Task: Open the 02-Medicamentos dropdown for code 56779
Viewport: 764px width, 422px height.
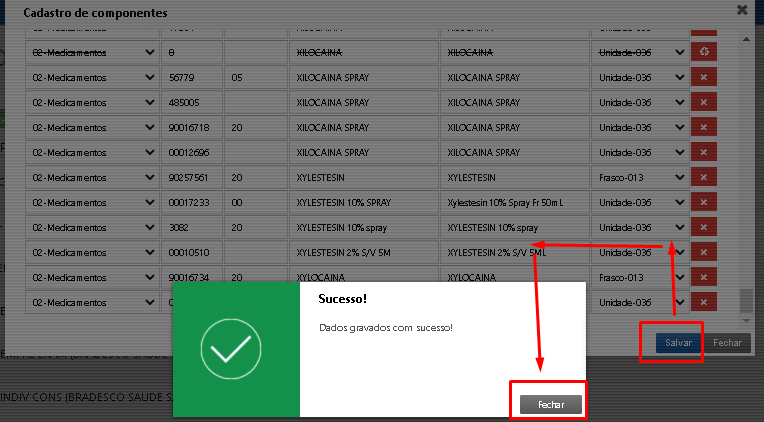Action: pyautogui.click(x=92, y=77)
